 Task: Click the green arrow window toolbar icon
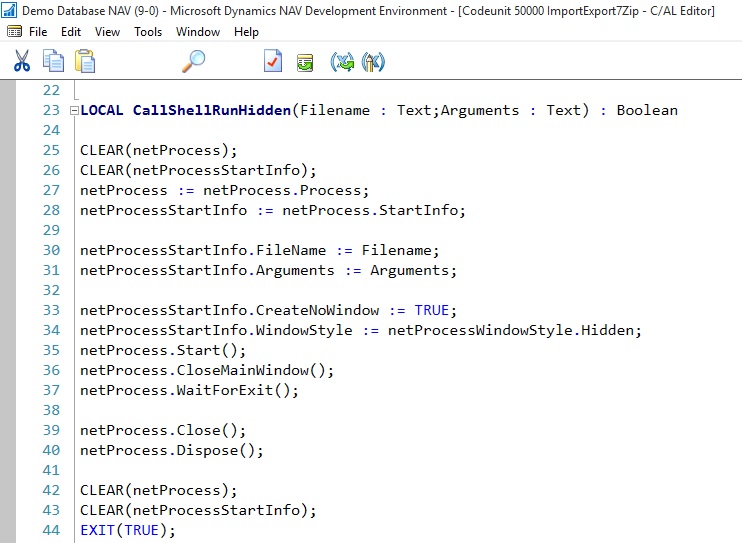tap(305, 62)
